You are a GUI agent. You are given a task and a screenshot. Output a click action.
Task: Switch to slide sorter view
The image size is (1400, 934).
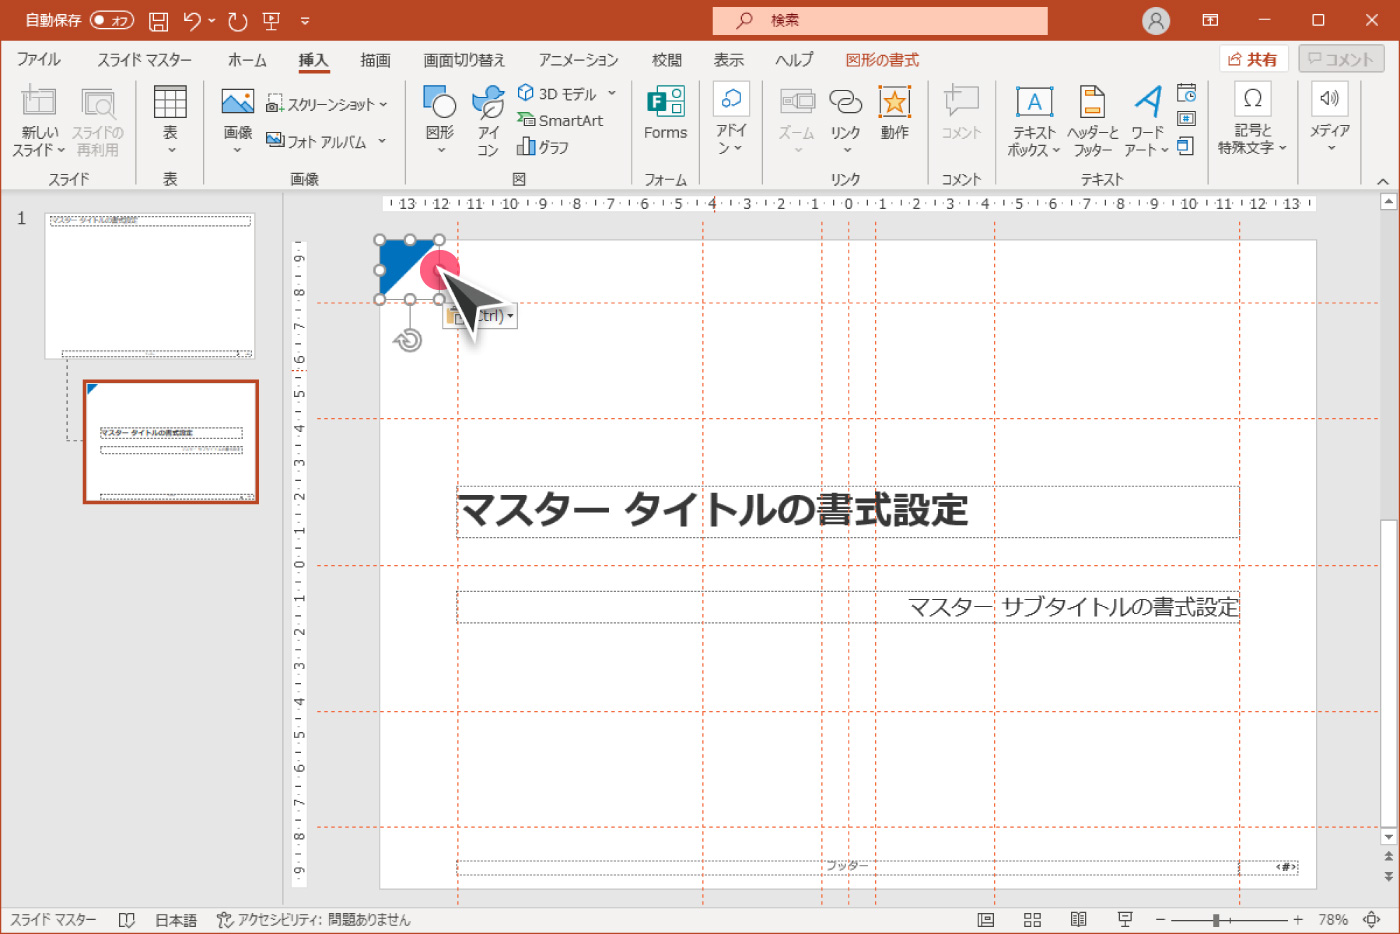(1032, 919)
